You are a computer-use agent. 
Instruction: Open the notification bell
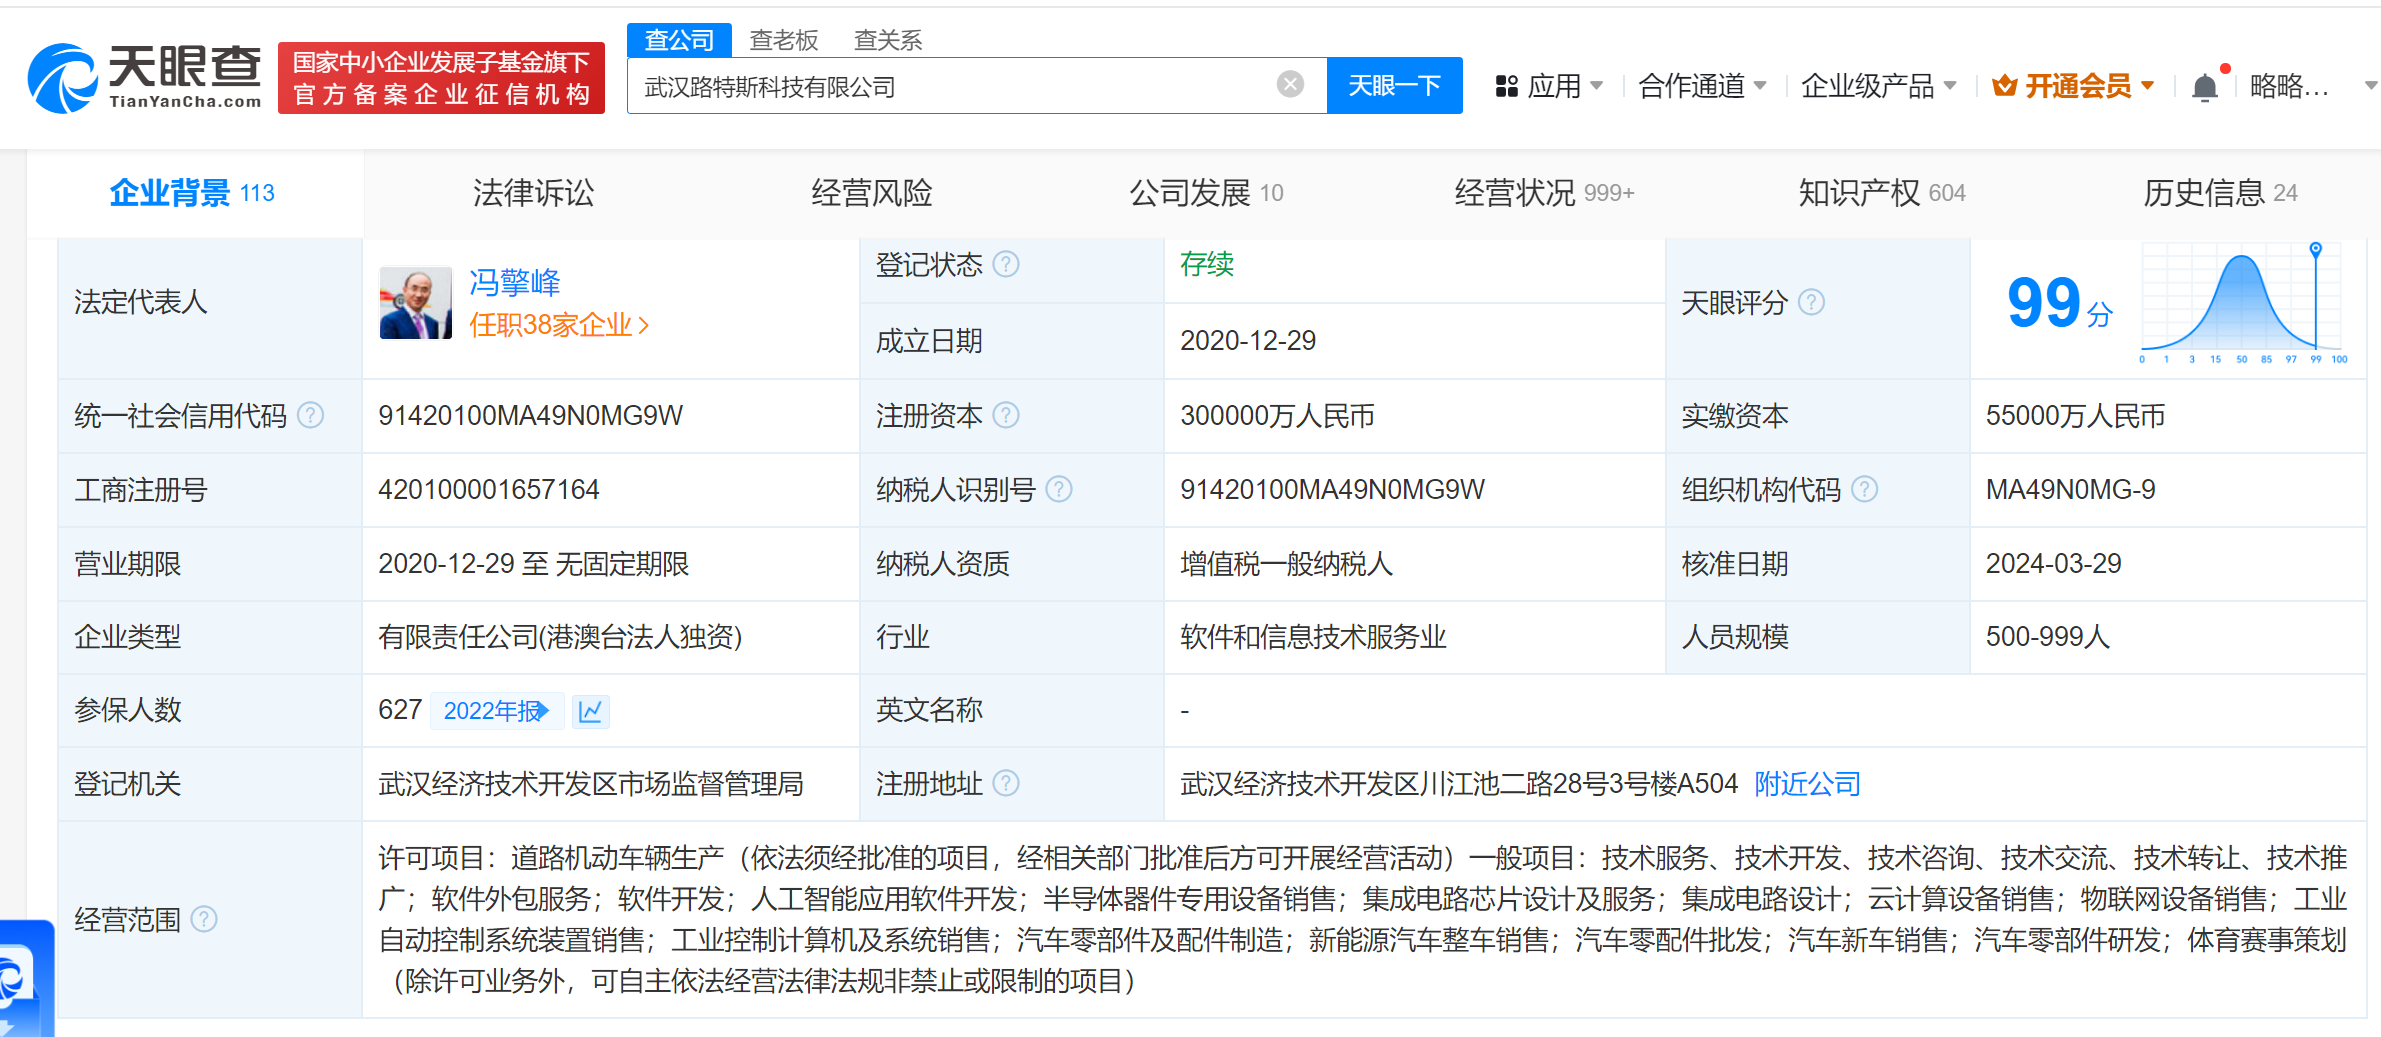click(x=2204, y=88)
